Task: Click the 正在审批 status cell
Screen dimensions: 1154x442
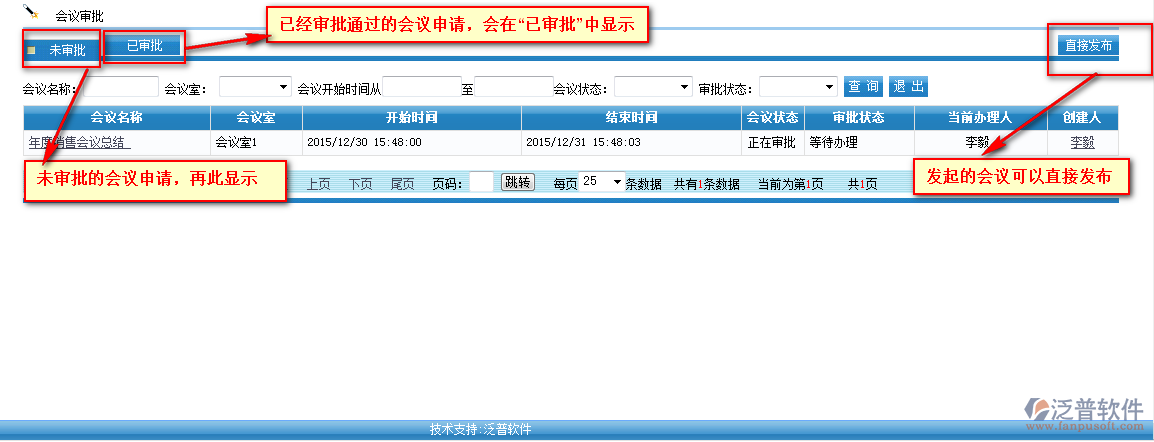Action: click(x=771, y=143)
